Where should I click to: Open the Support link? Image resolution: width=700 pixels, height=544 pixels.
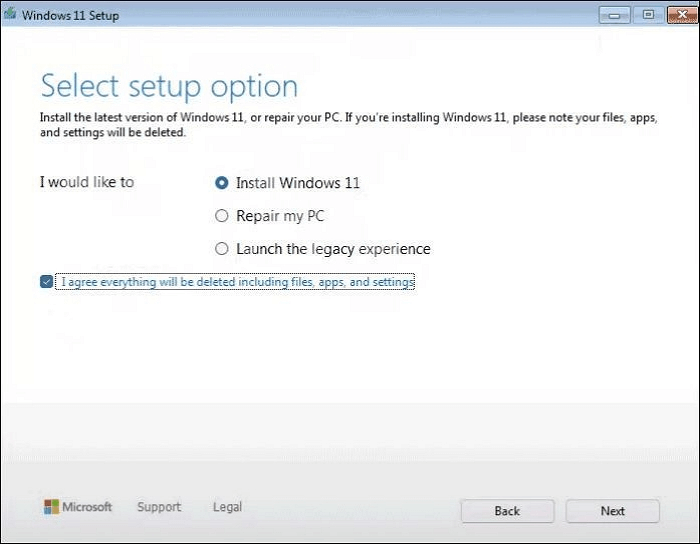click(x=159, y=507)
